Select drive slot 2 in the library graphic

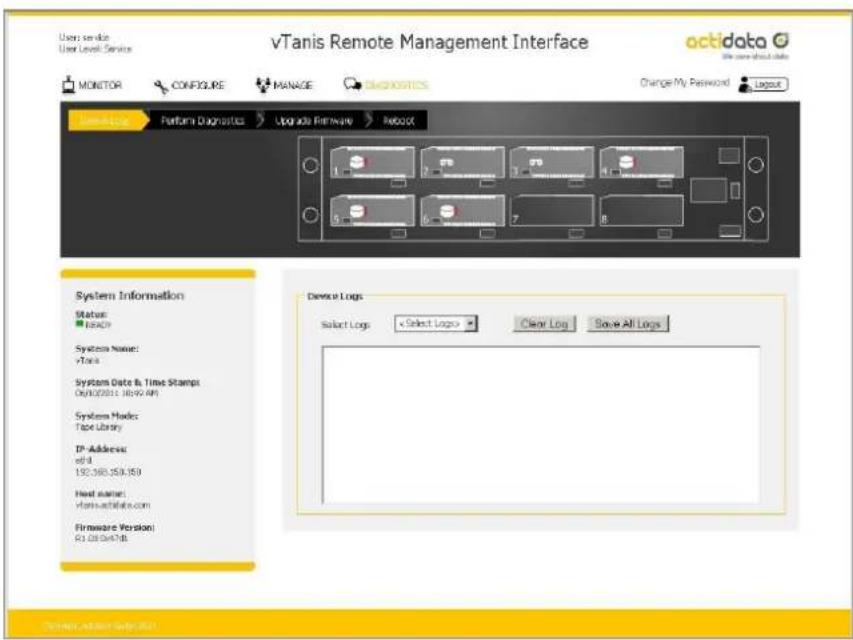(x=463, y=162)
